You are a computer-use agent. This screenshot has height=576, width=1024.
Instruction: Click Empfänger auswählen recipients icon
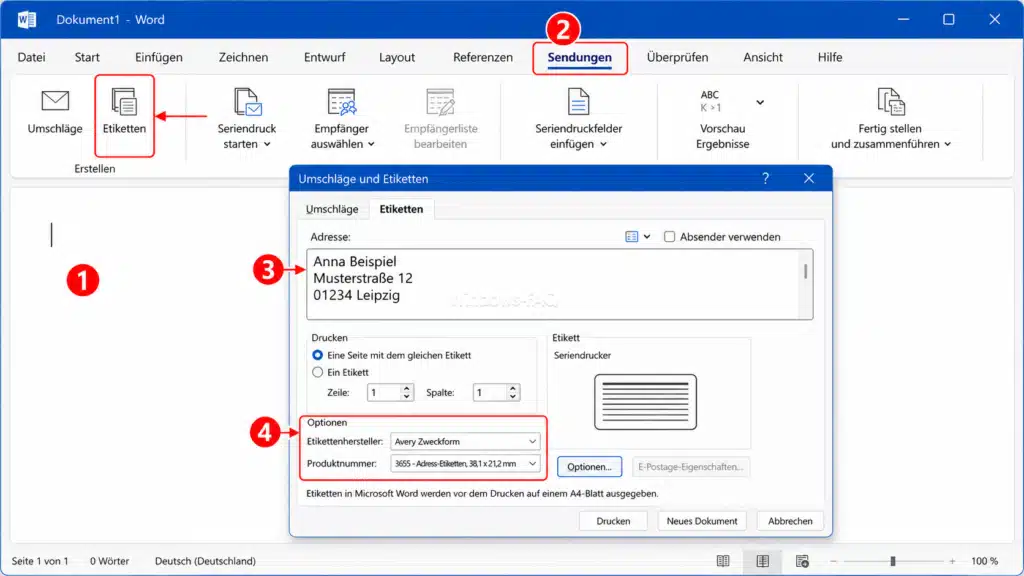(342, 102)
